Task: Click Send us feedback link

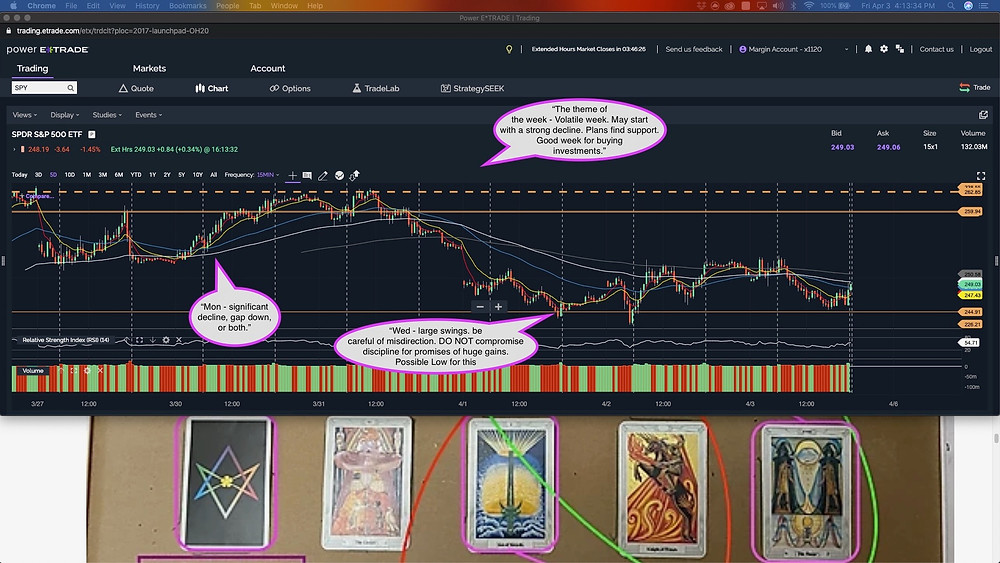Action: [x=694, y=49]
